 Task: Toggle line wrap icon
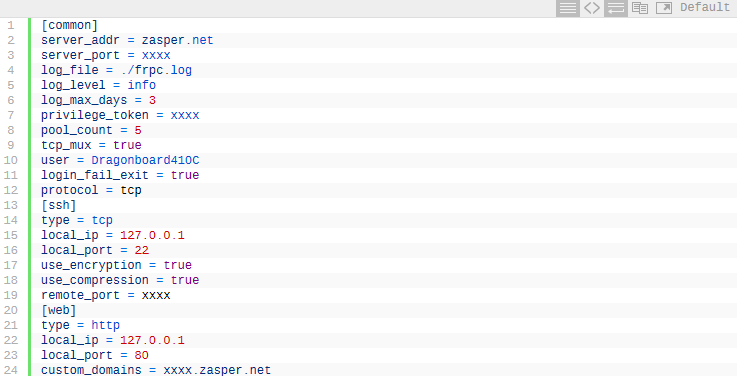point(616,8)
